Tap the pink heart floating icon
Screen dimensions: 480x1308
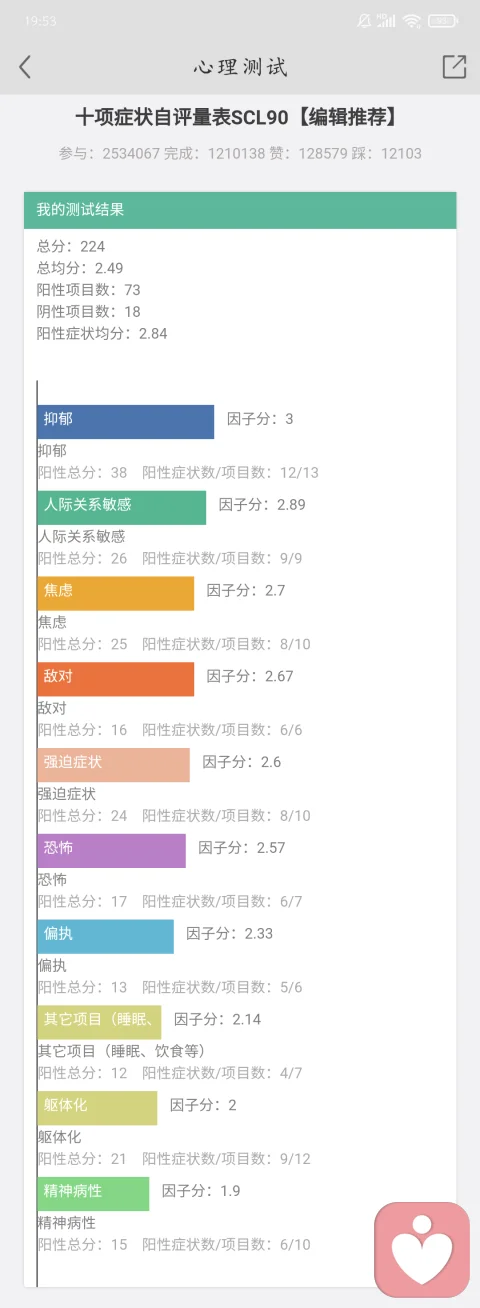[422, 1250]
